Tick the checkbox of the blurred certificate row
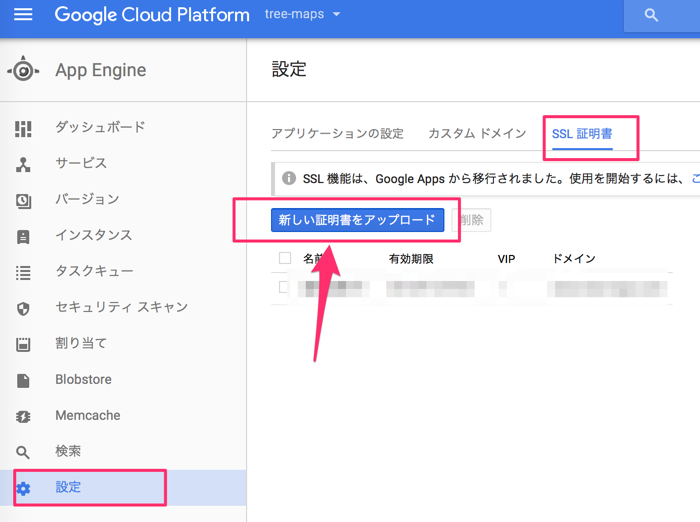700x522 pixels. point(284,287)
